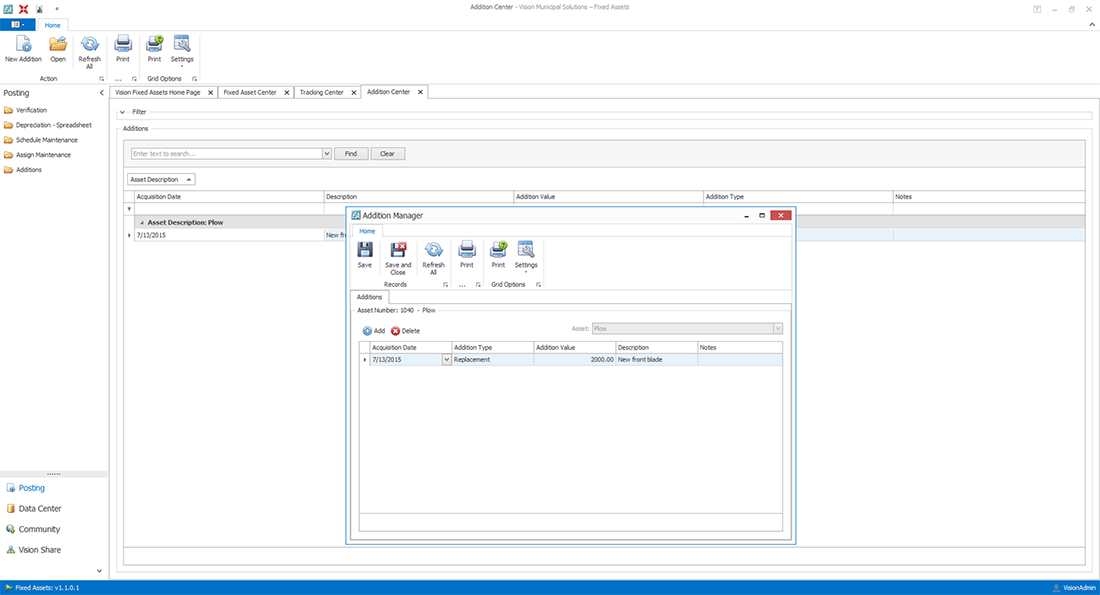Image resolution: width=1100 pixels, height=595 pixels.
Task: Click the Find button
Action: [x=351, y=154]
